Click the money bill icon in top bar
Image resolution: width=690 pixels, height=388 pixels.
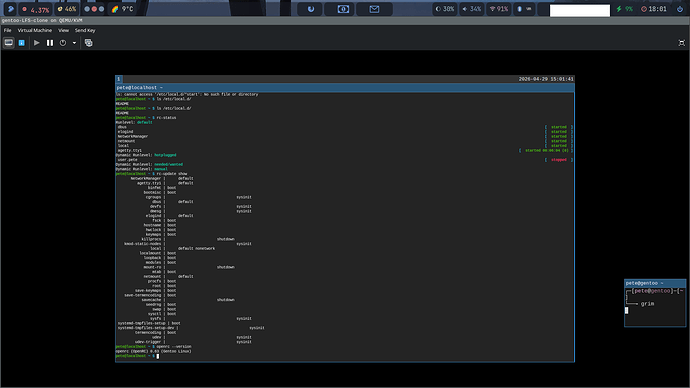343,9
